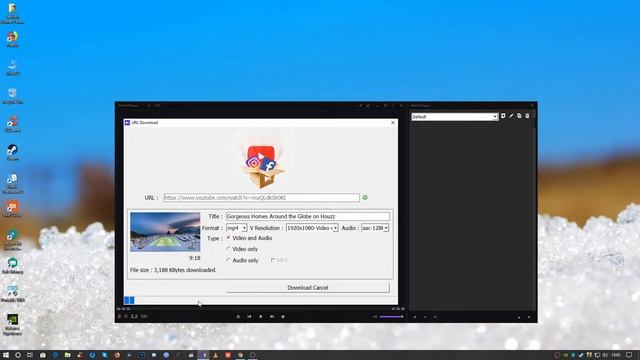Edit the video Title text field
The image size is (640, 360).
(x=308, y=216)
